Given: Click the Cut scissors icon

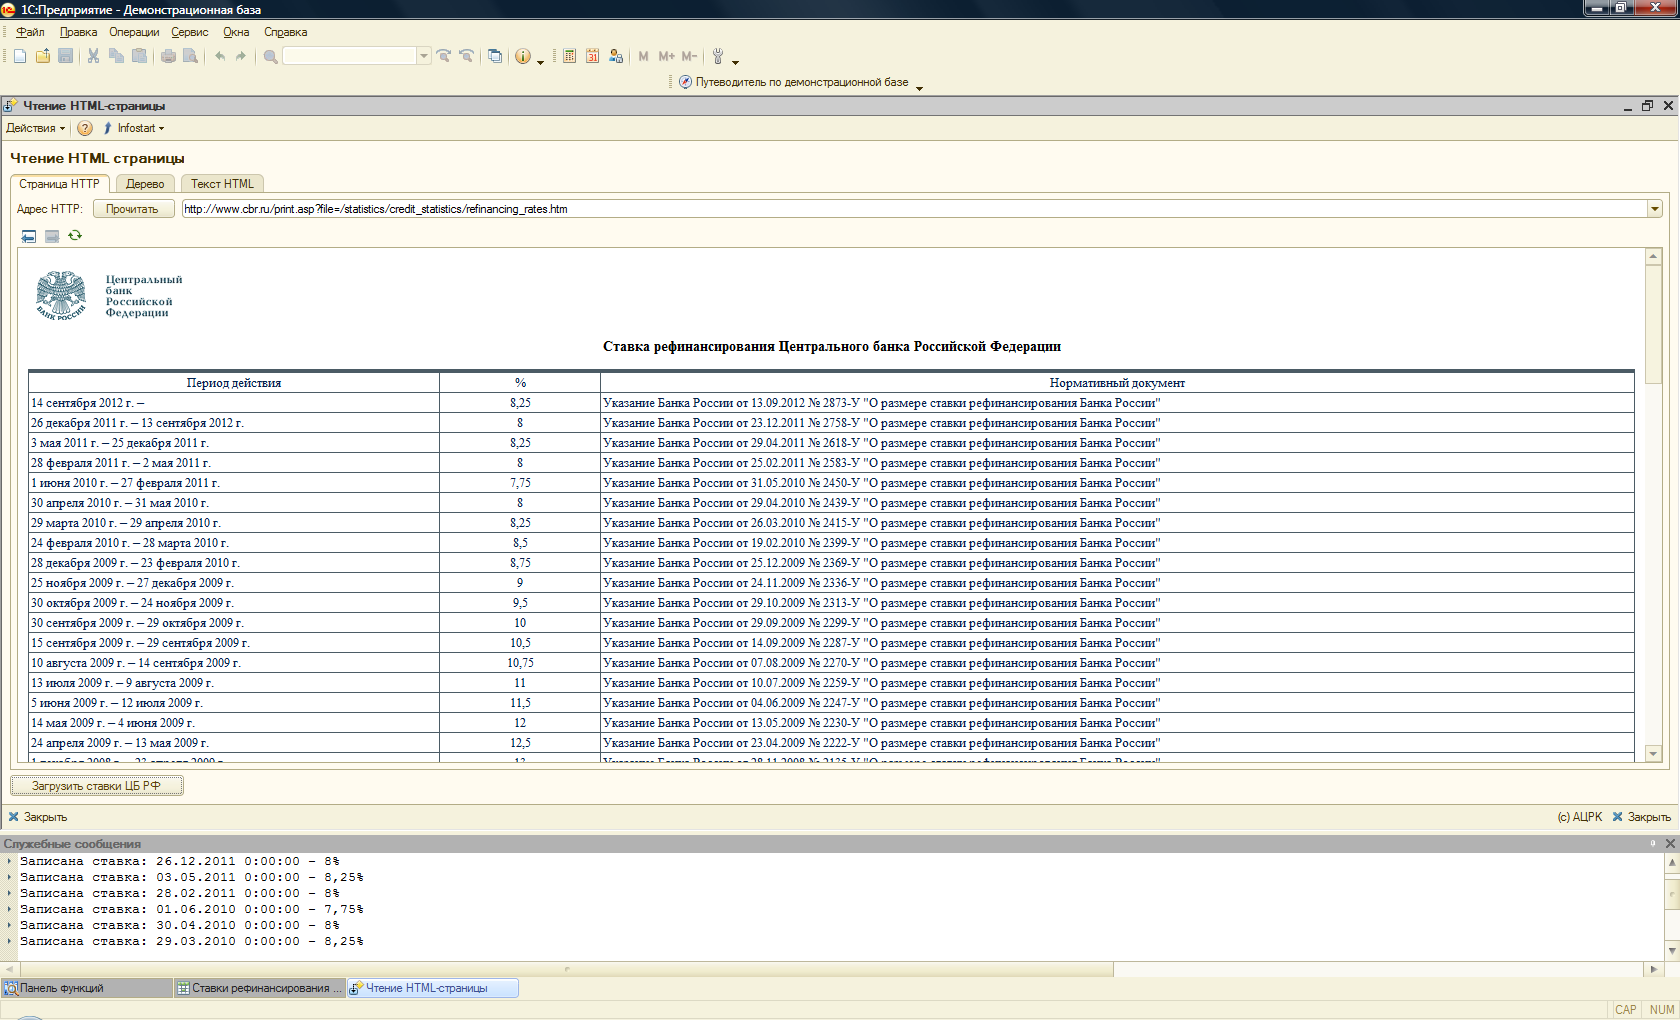Looking at the screenshot, I should coord(93,56).
